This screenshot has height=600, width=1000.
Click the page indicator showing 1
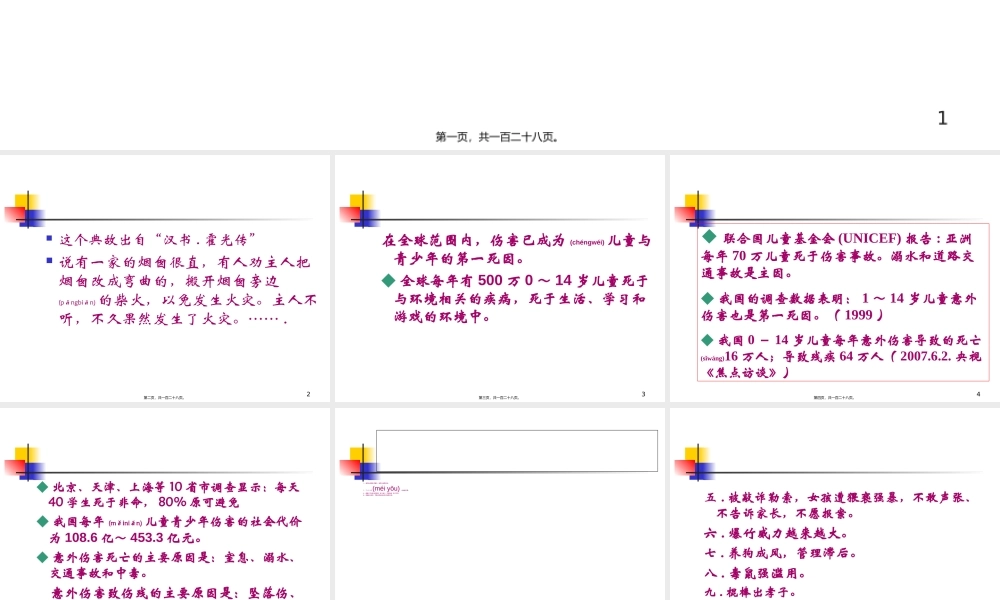[941, 117]
